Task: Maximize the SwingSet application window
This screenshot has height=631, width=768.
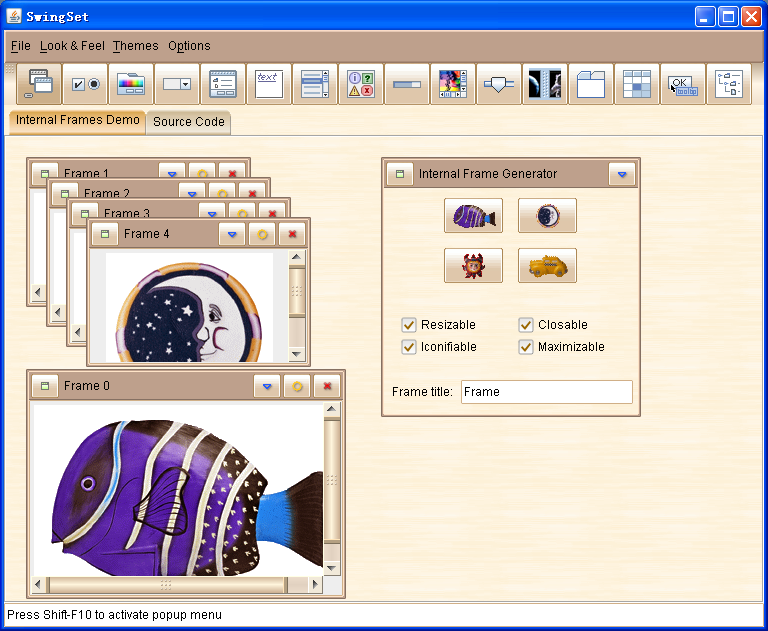Action: [728, 17]
